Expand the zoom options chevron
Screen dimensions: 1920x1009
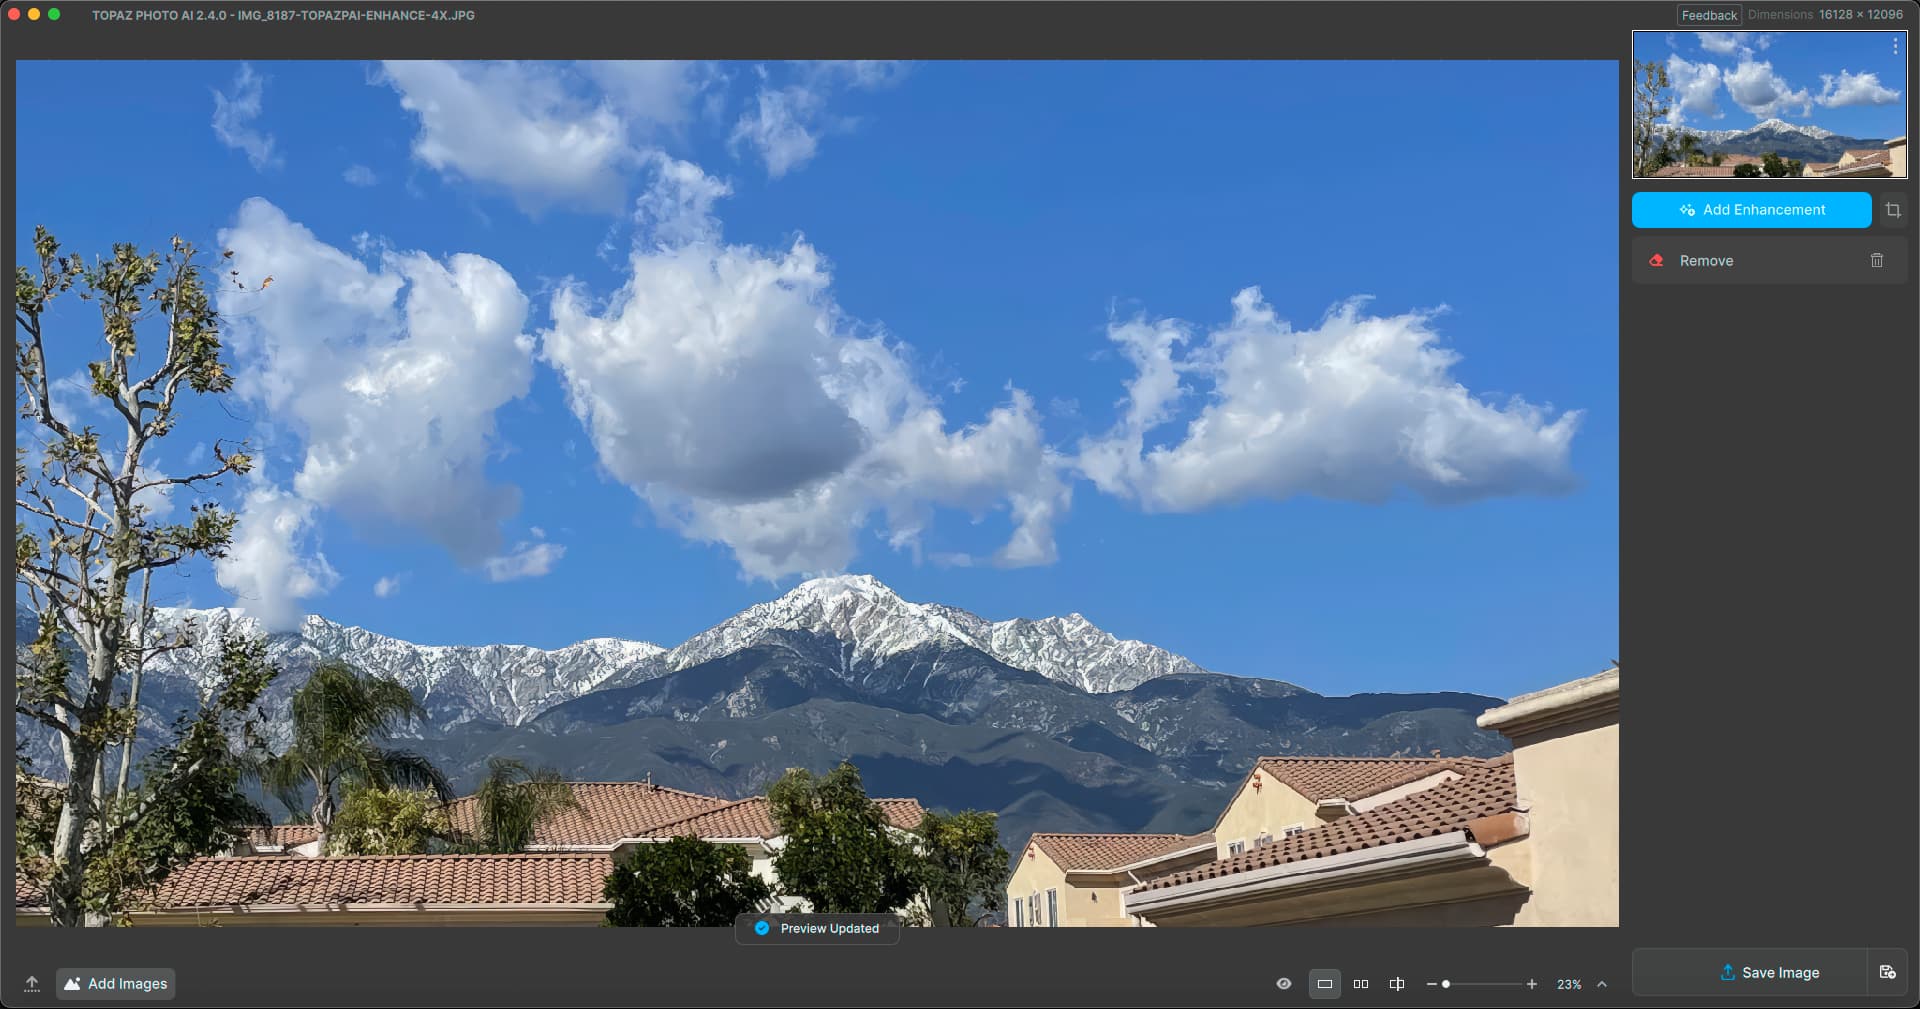coord(1602,984)
